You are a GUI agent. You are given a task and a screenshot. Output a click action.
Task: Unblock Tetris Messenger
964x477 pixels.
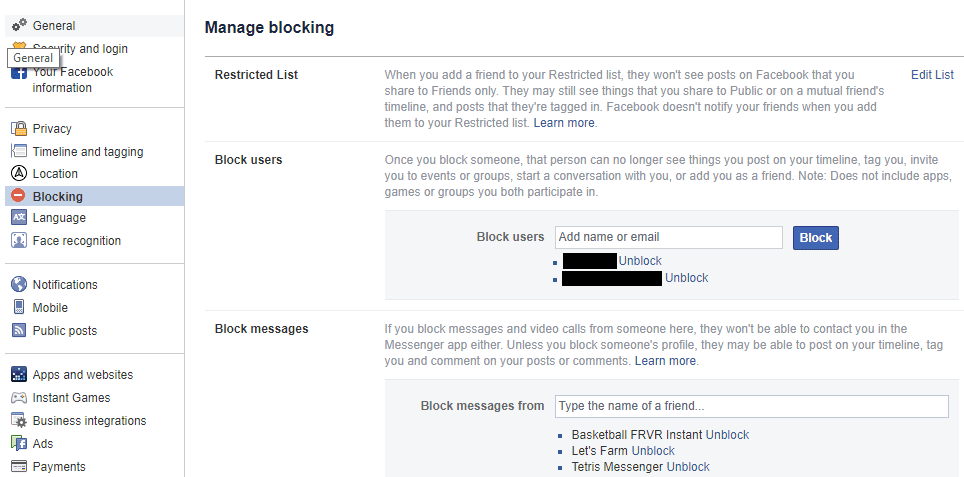point(688,467)
